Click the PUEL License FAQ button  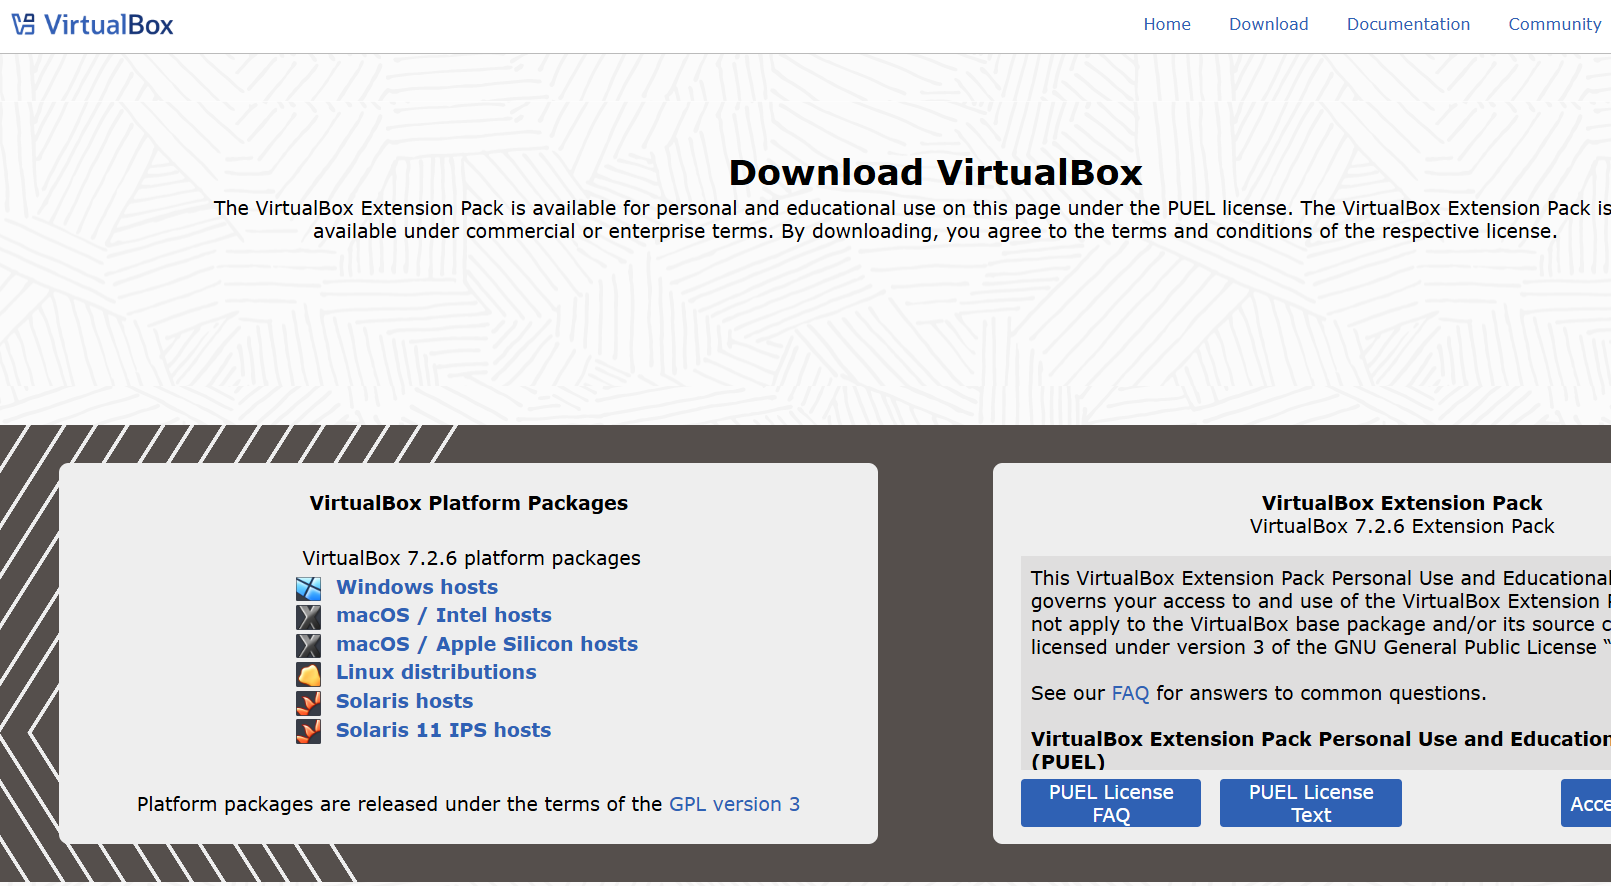coord(1111,803)
